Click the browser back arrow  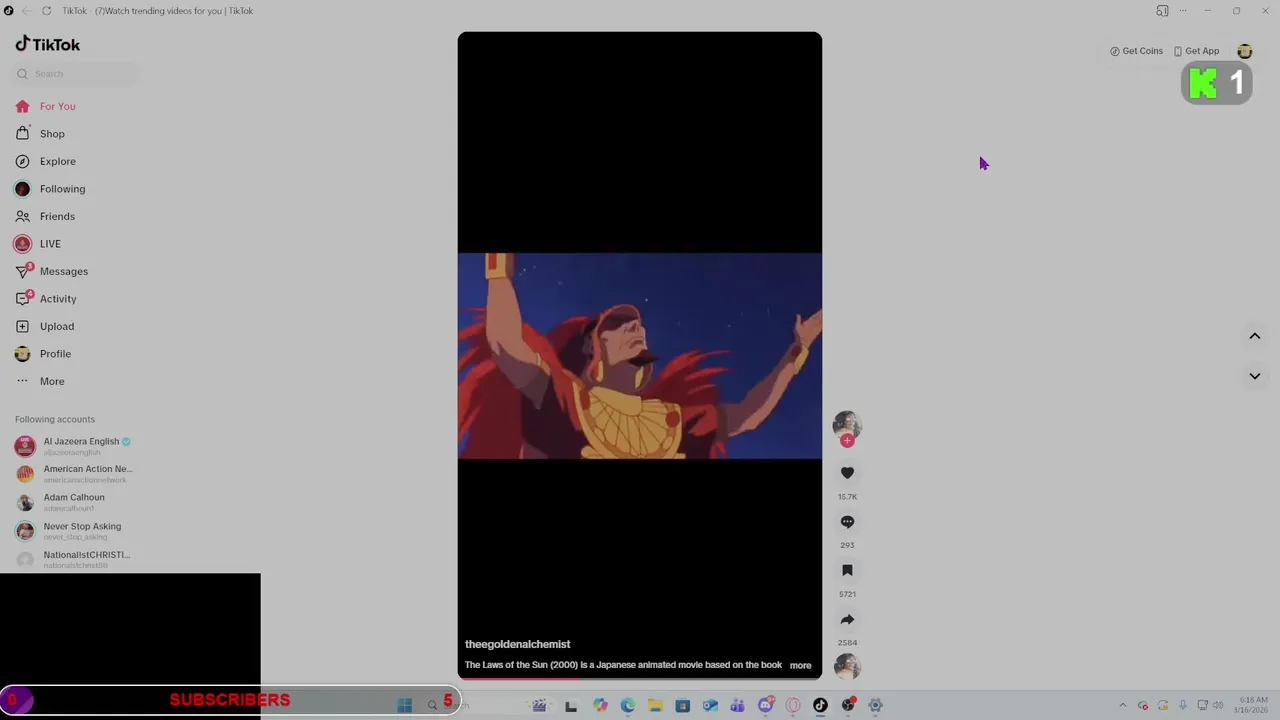[x=26, y=11]
